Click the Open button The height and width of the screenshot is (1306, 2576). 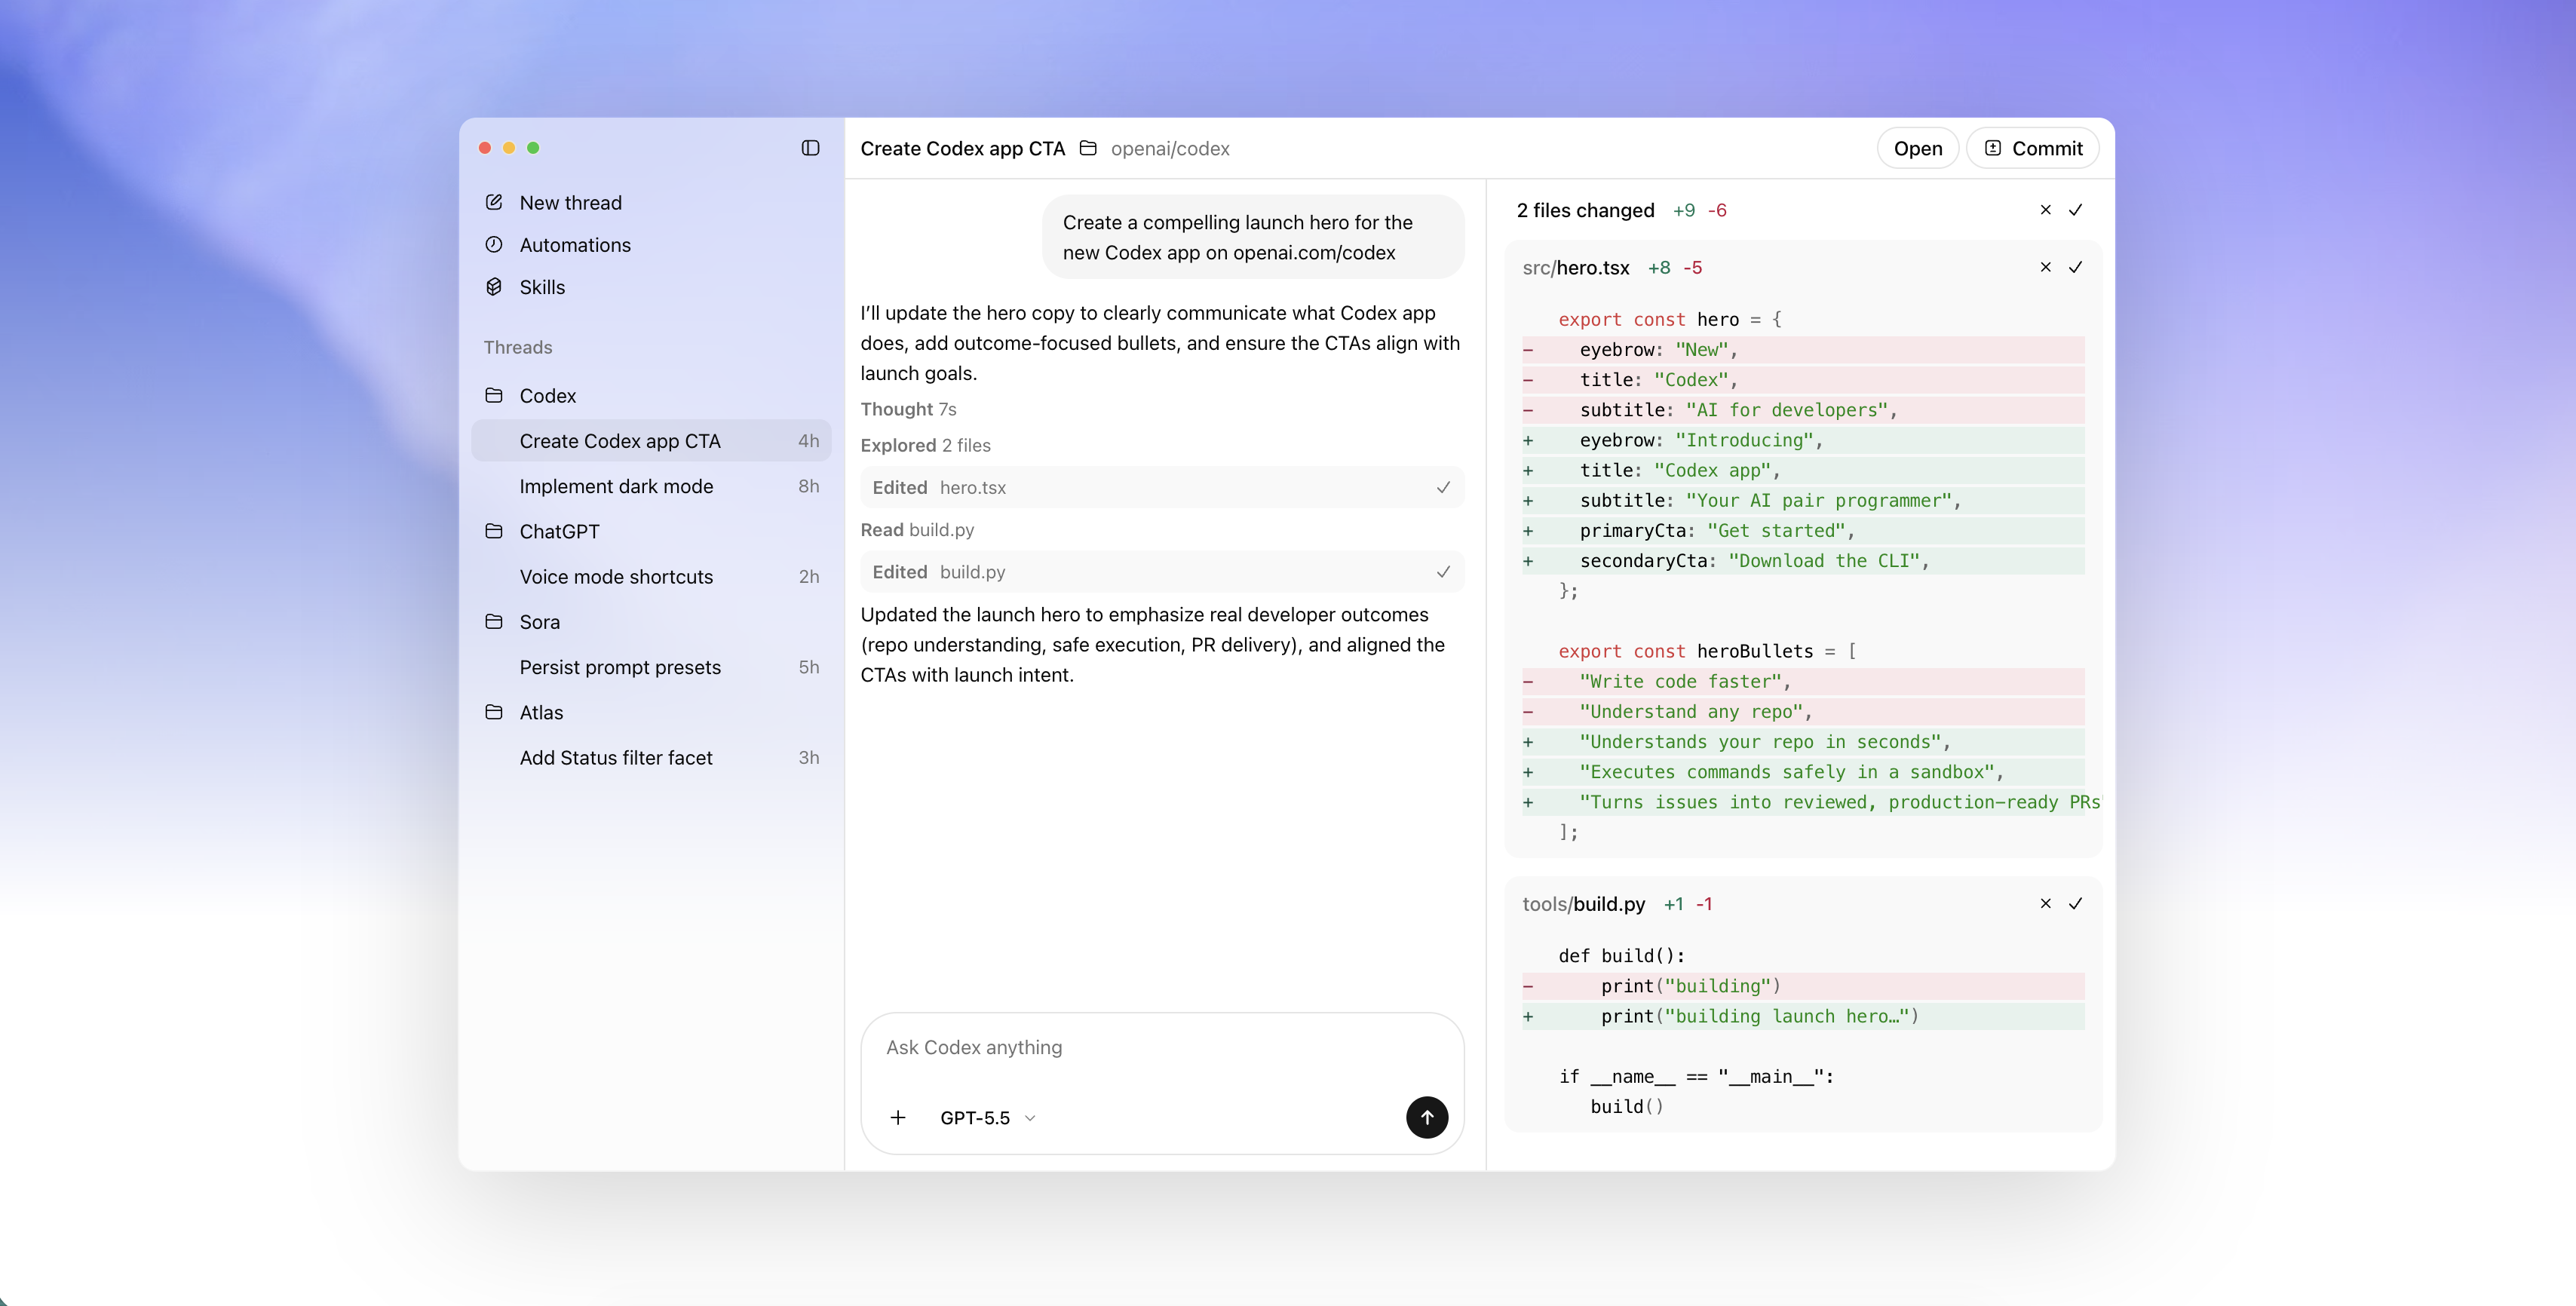point(1917,149)
